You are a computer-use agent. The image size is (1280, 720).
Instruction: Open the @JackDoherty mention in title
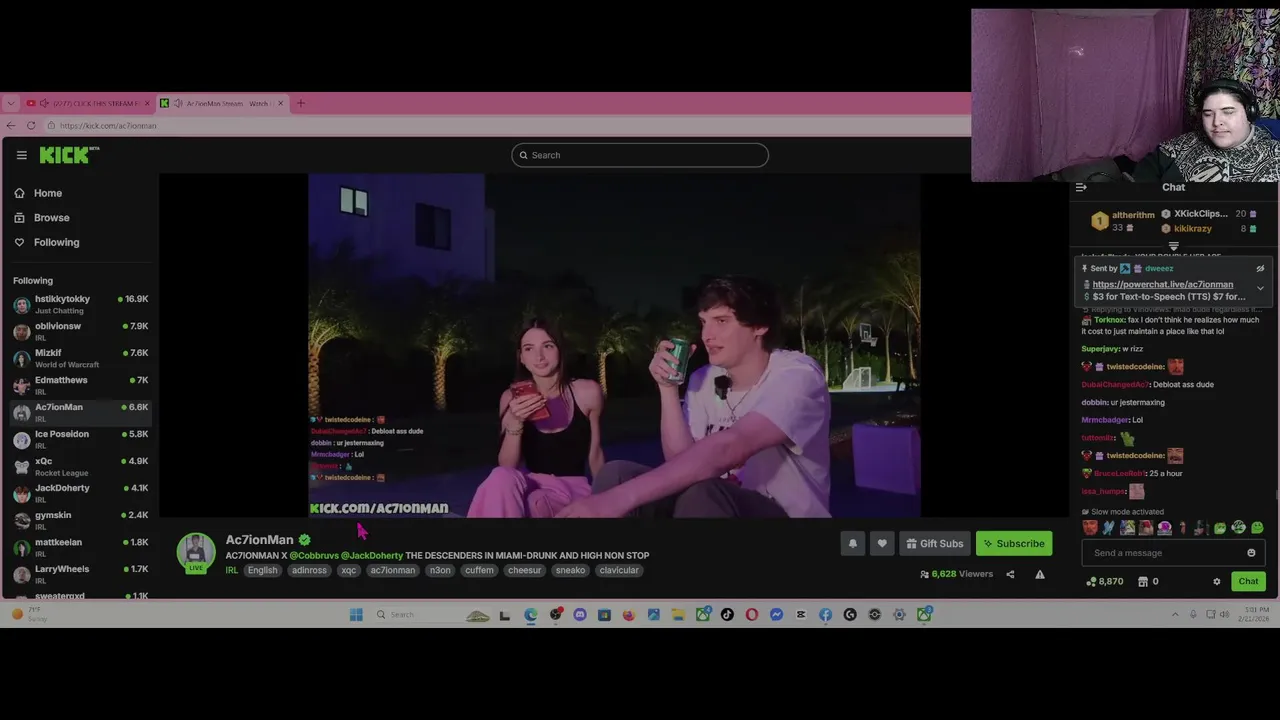372,555
